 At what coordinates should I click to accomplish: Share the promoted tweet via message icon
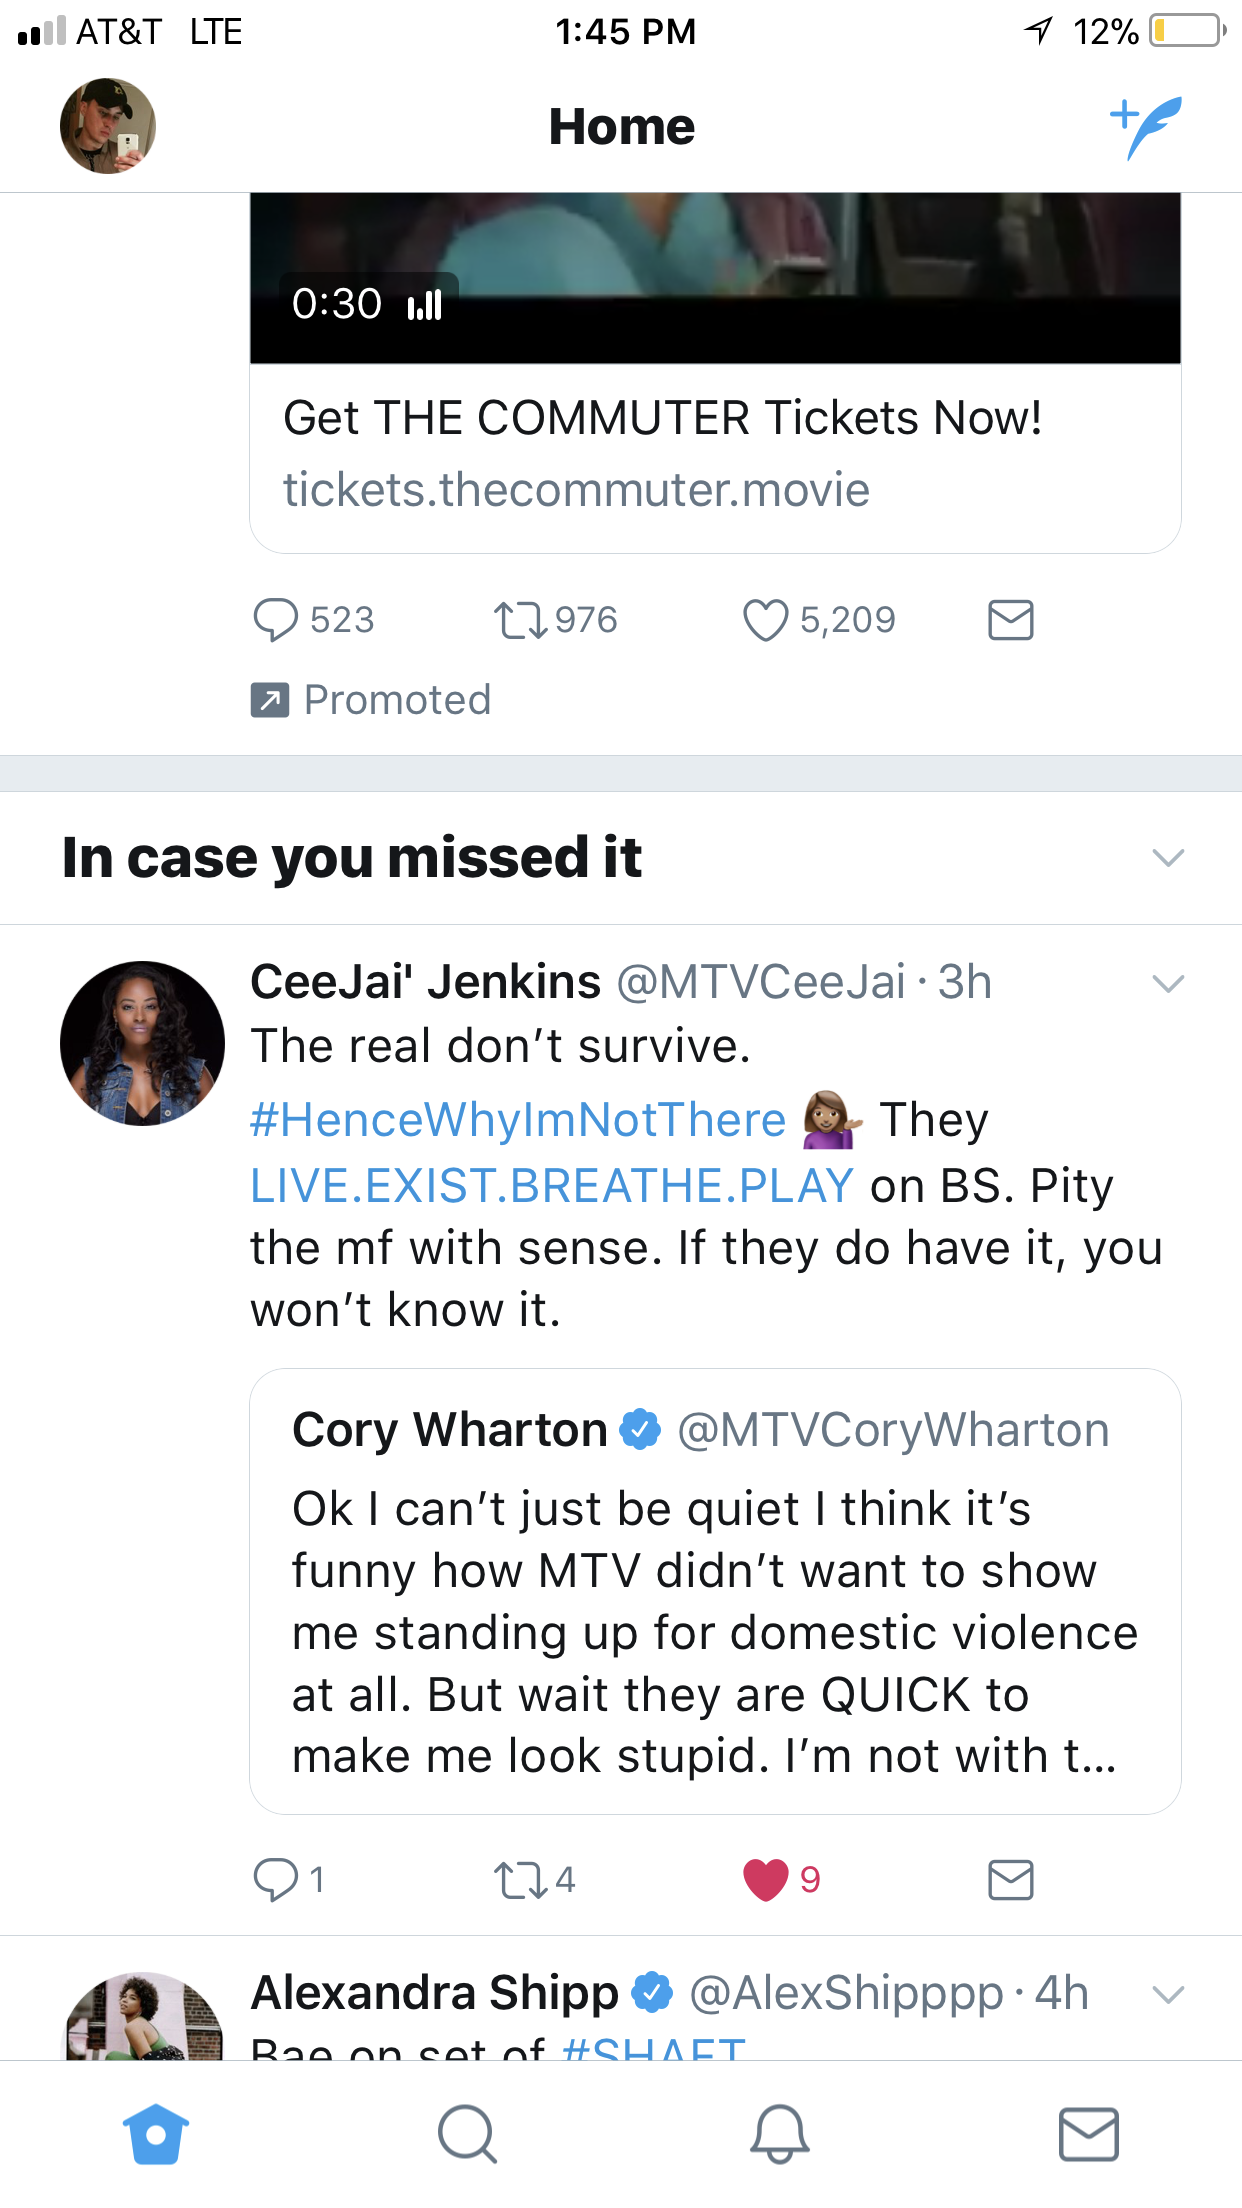point(1011,620)
